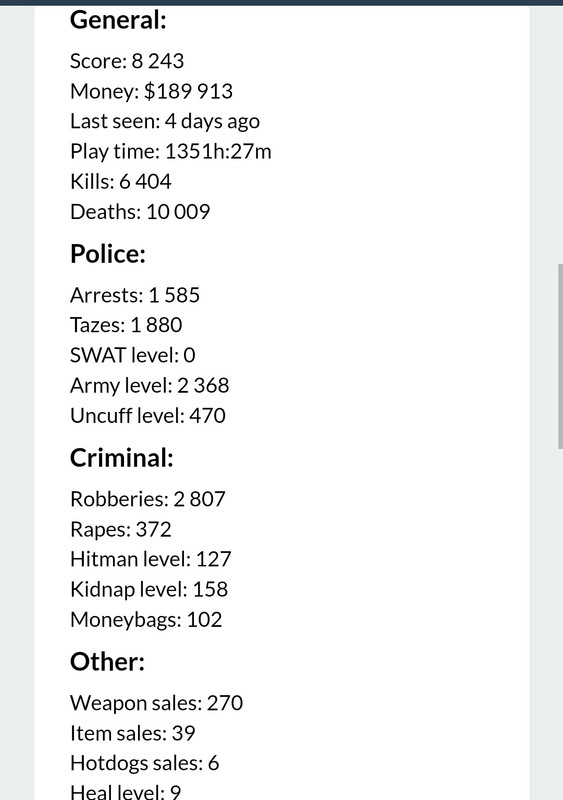Click the Criminal section heading

click(x=121, y=458)
